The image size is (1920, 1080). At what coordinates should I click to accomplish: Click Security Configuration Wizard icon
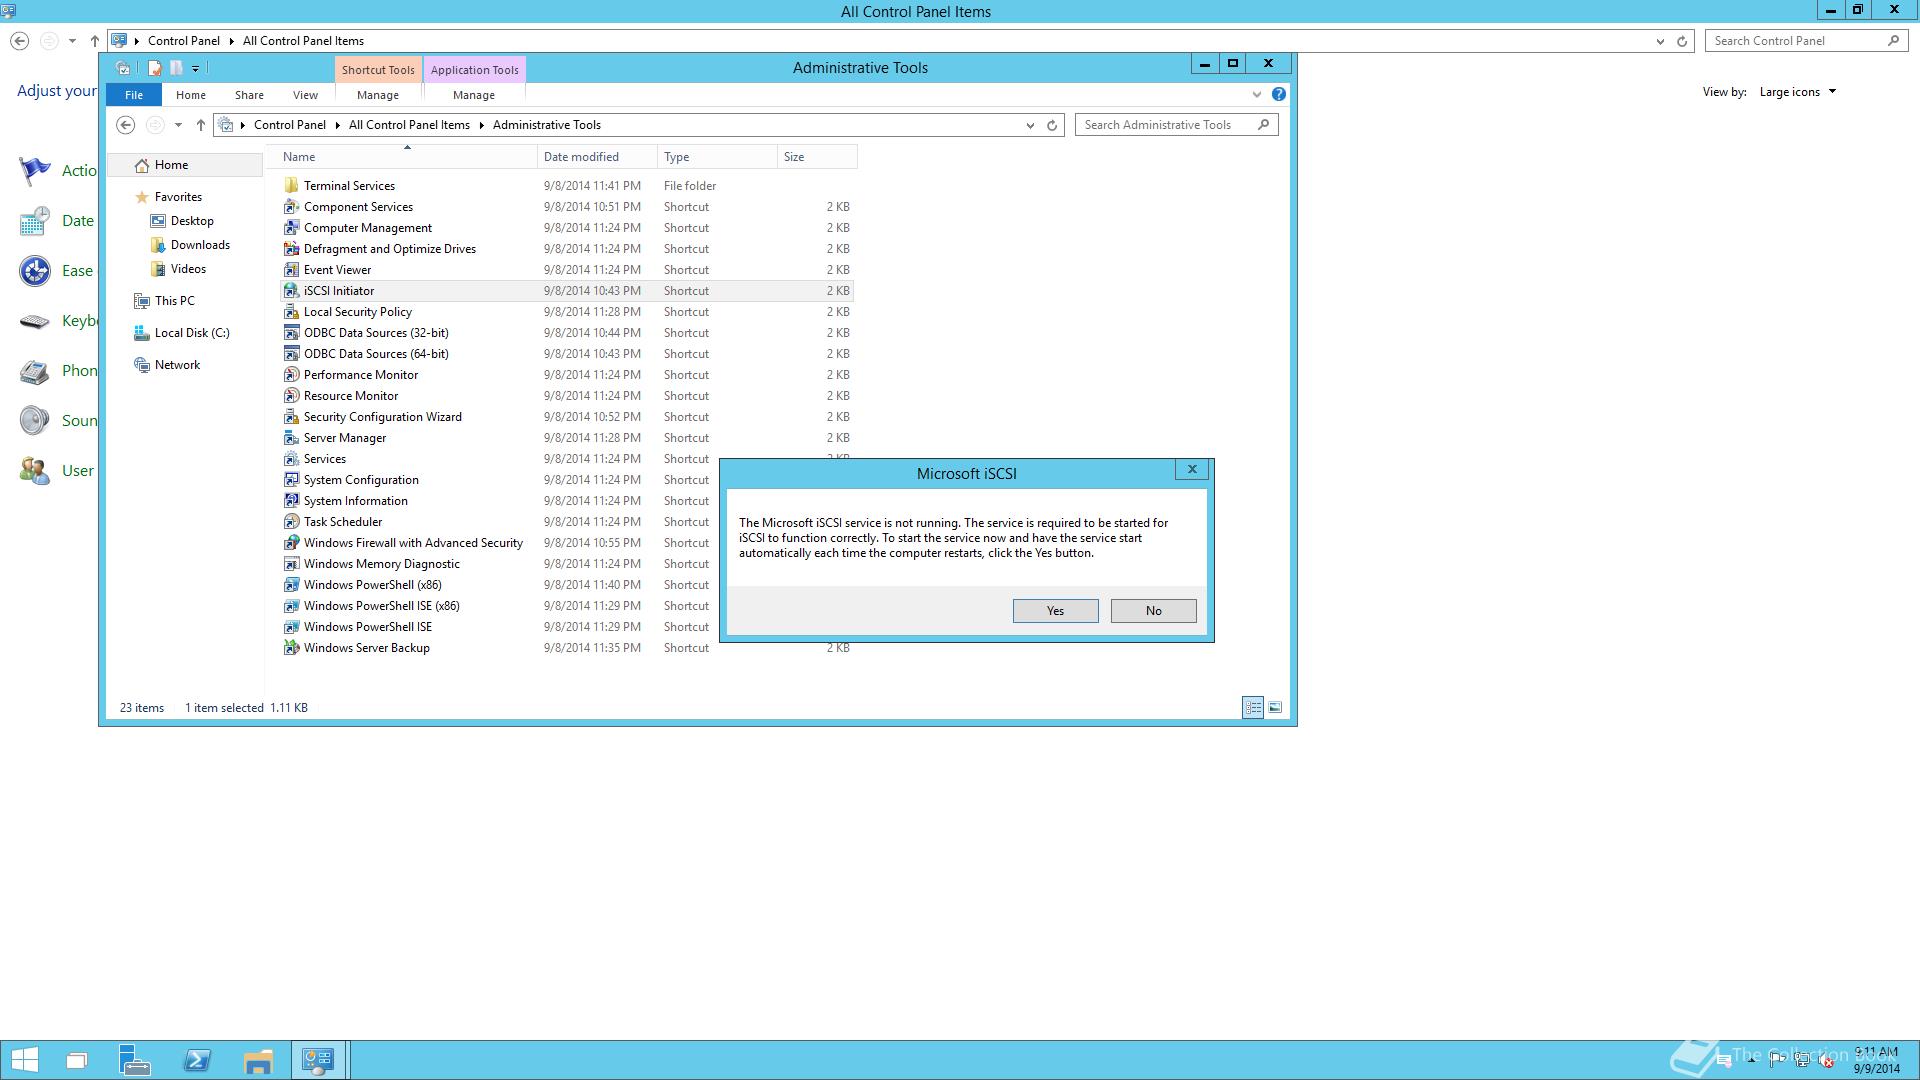[x=291, y=416]
